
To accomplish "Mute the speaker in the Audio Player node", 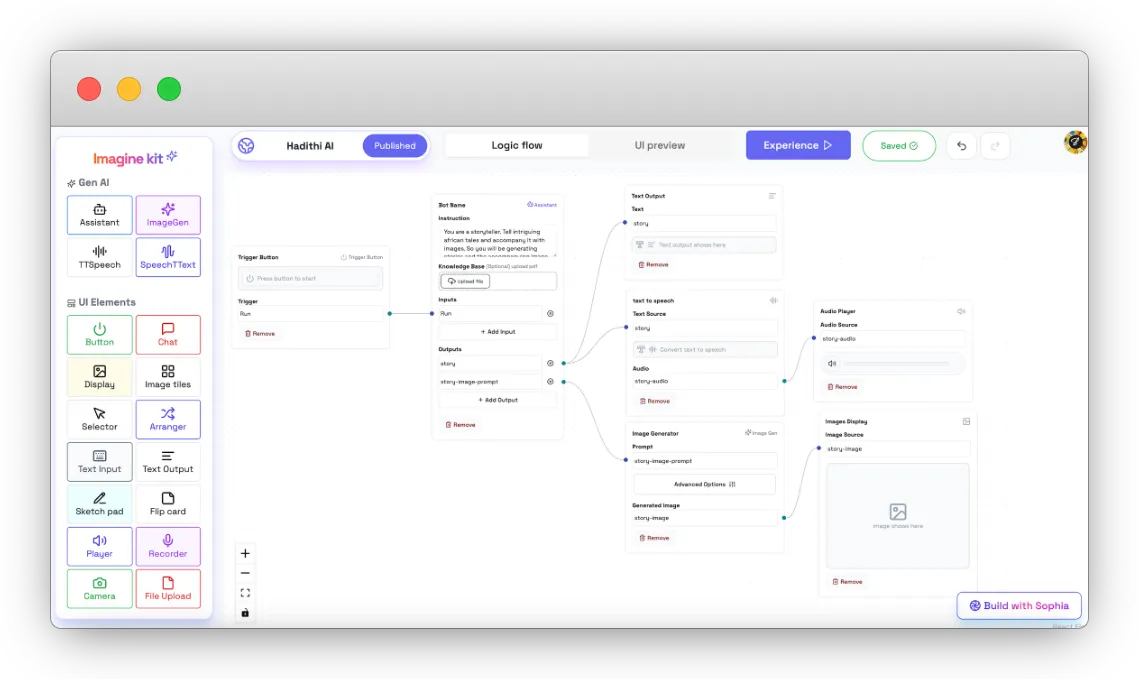I will [x=832, y=363].
